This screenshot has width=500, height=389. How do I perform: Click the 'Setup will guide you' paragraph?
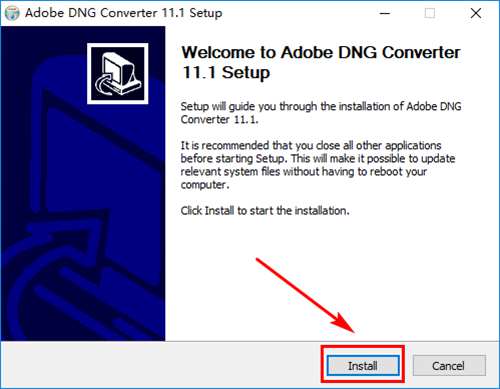pos(321,113)
